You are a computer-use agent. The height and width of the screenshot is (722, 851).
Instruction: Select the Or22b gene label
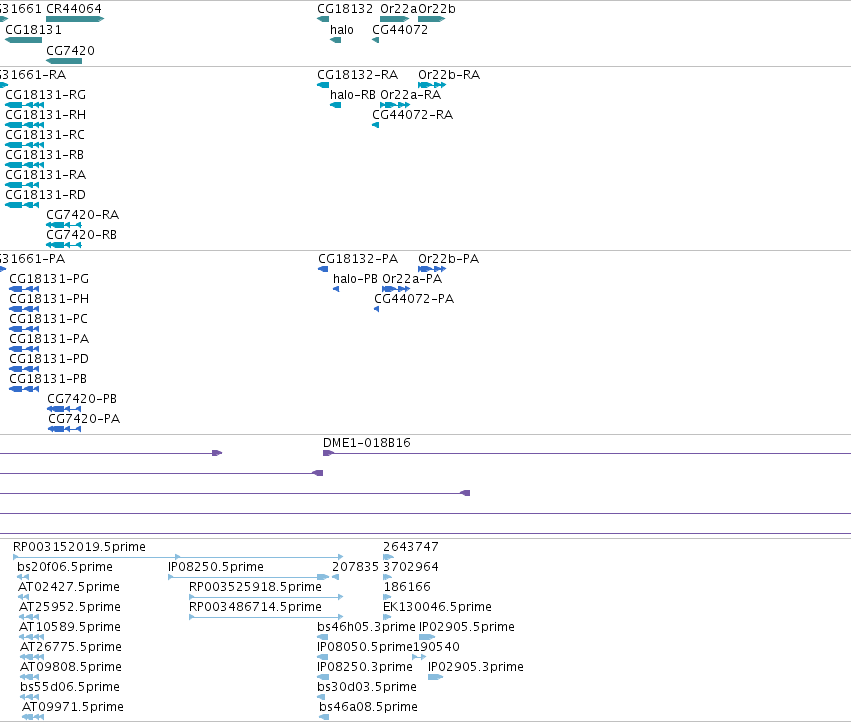(x=437, y=9)
